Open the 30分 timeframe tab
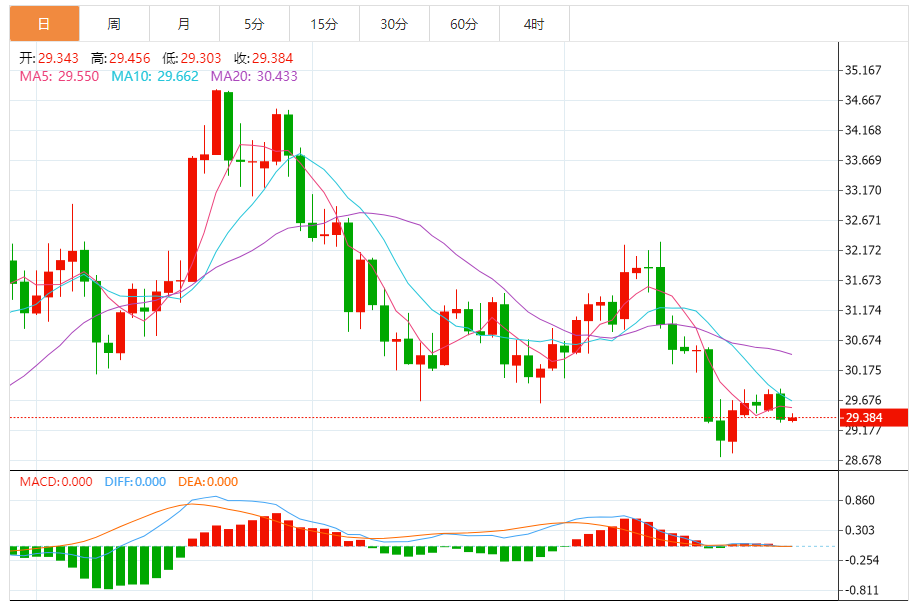This screenshot has width=915, height=601. (x=394, y=24)
